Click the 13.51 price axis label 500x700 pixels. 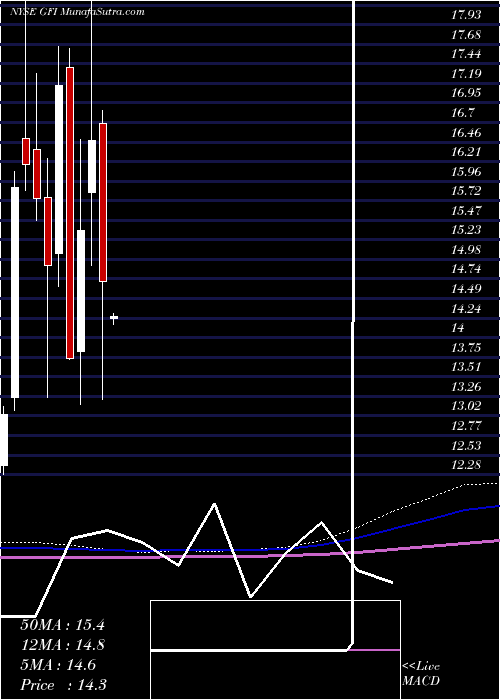click(x=467, y=367)
